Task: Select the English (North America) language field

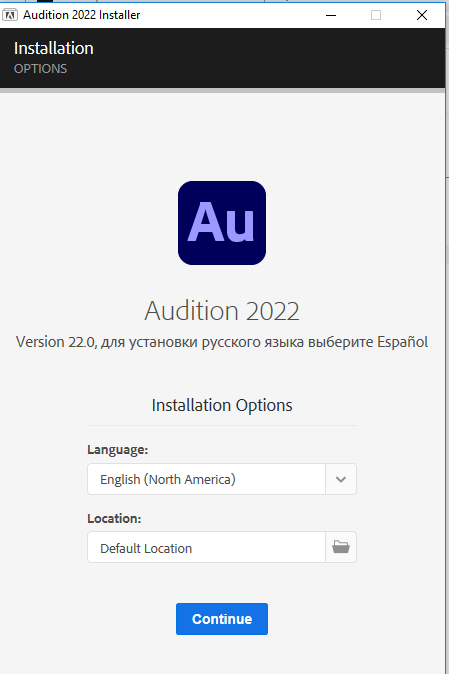Action: point(206,479)
